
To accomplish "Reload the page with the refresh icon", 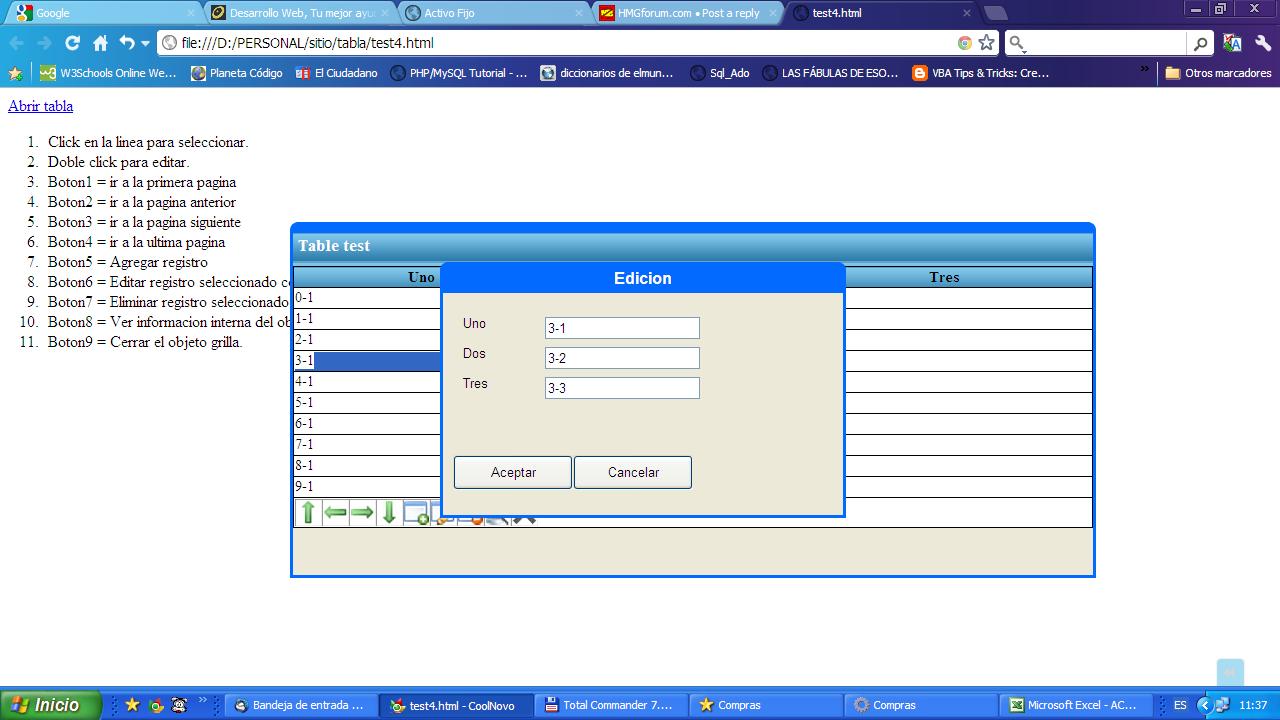I will [x=72, y=43].
